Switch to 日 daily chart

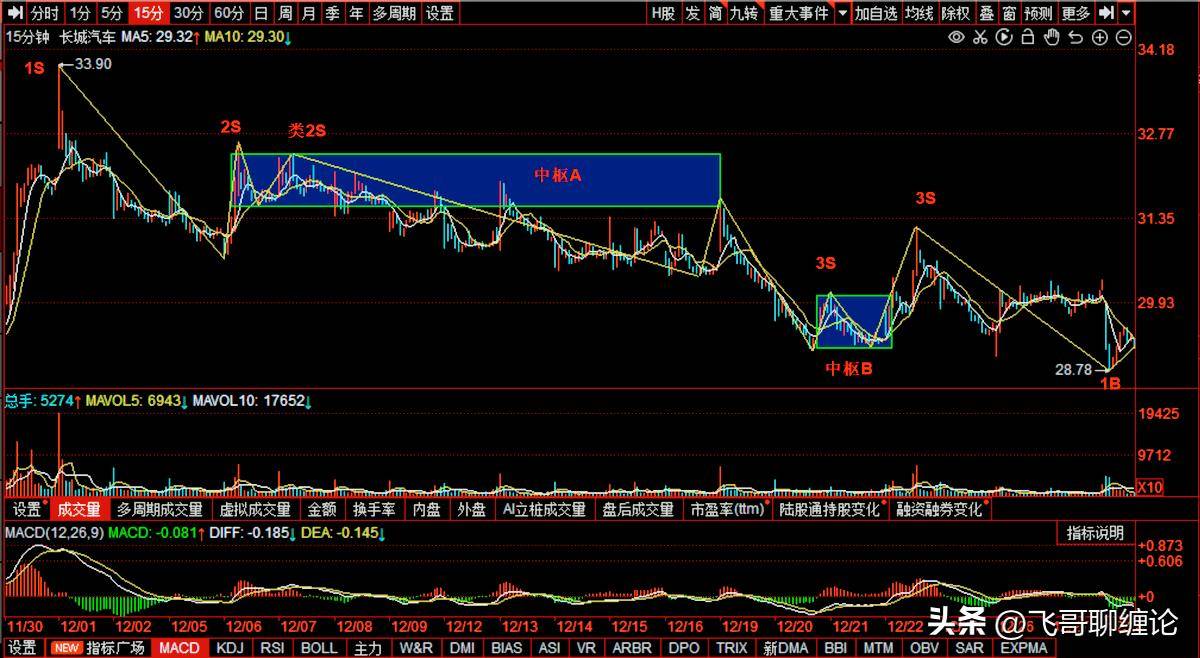261,13
